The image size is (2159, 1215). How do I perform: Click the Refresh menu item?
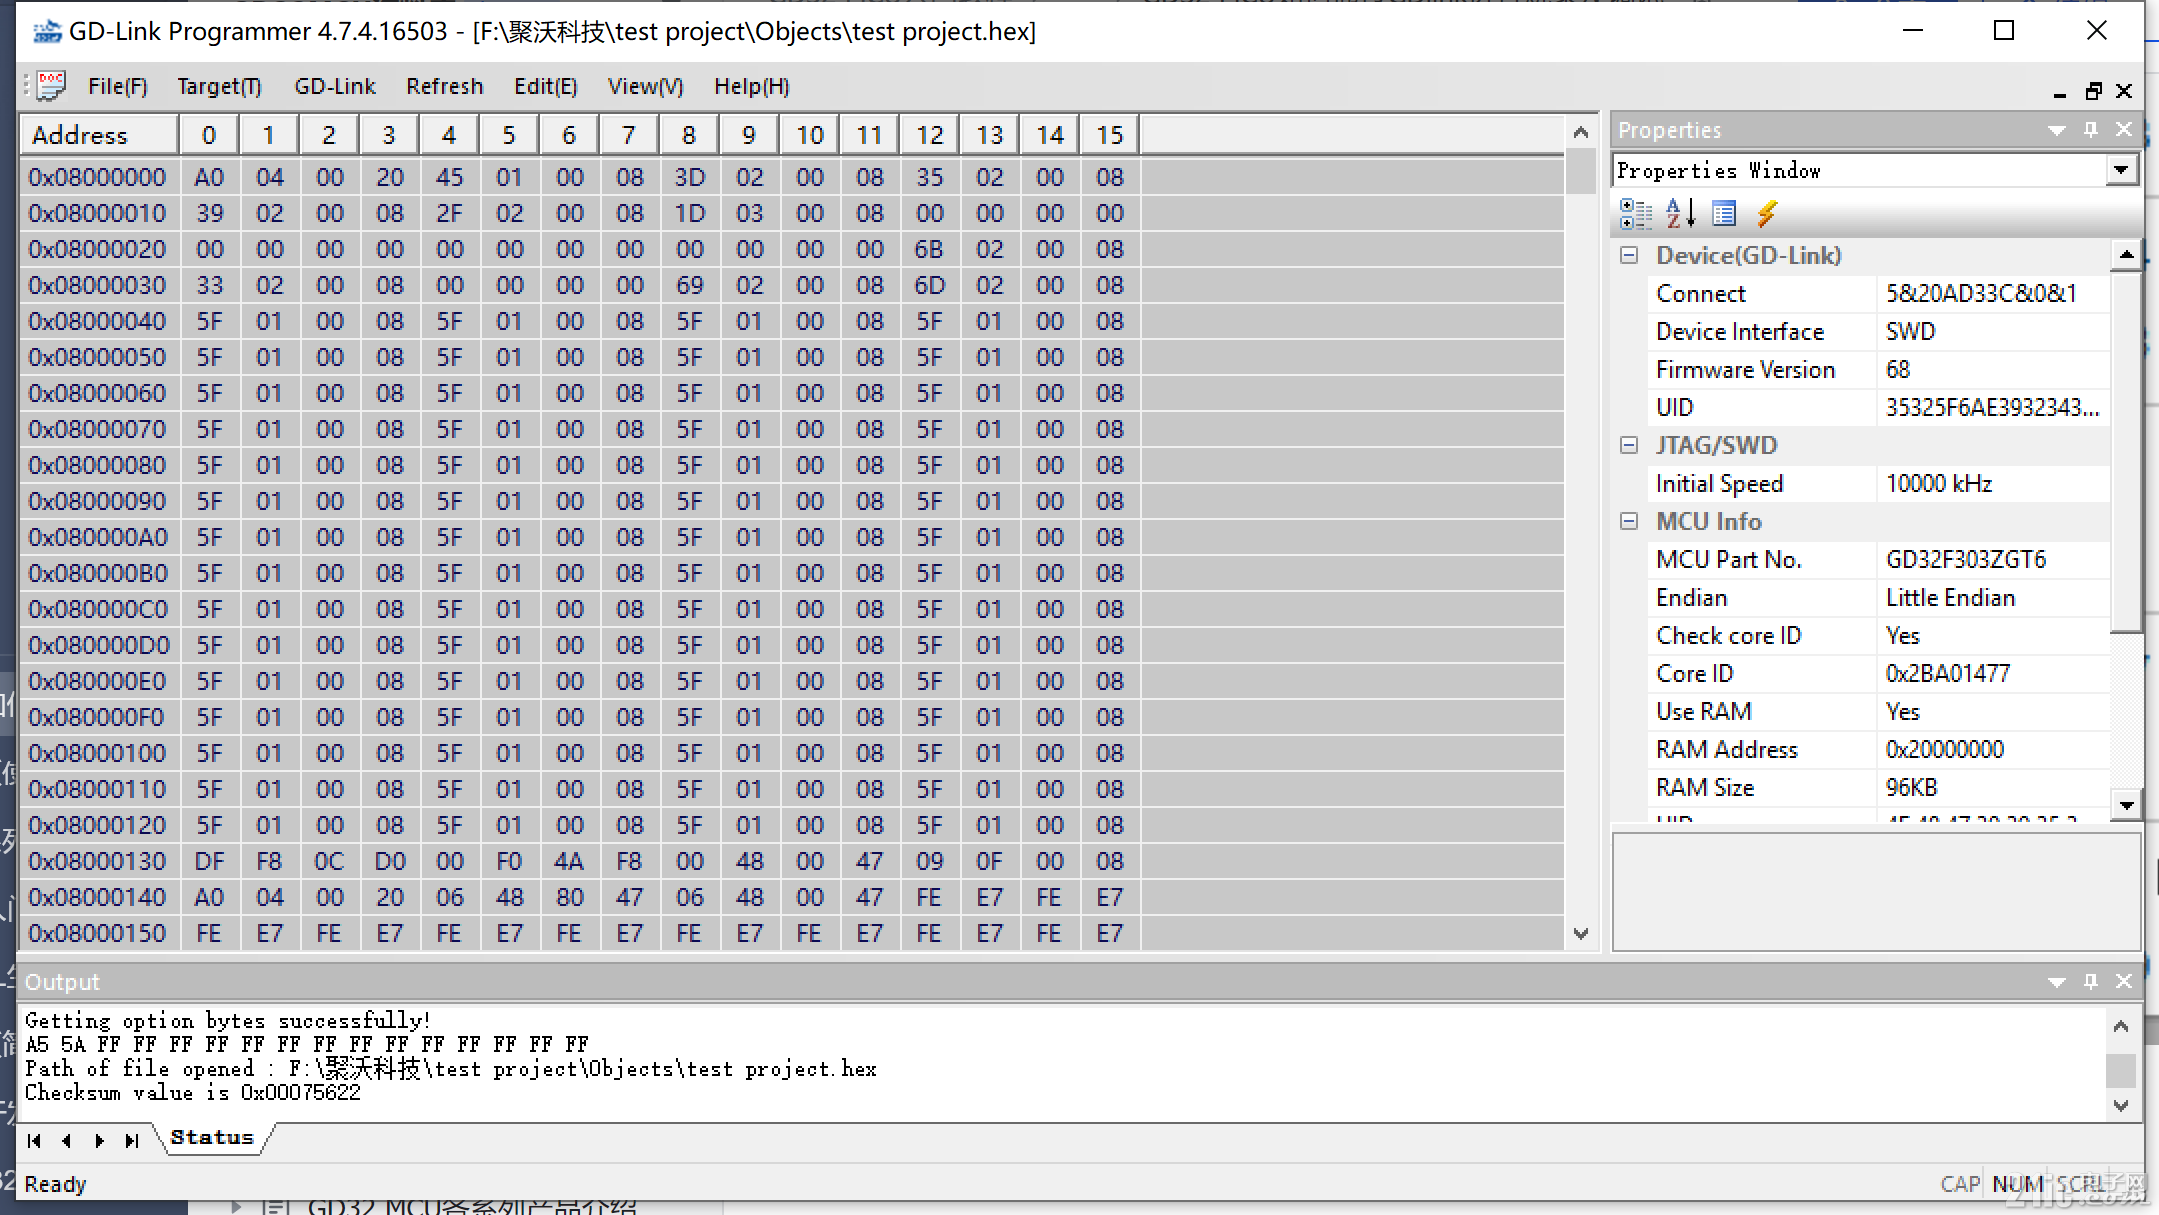[x=444, y=87]
